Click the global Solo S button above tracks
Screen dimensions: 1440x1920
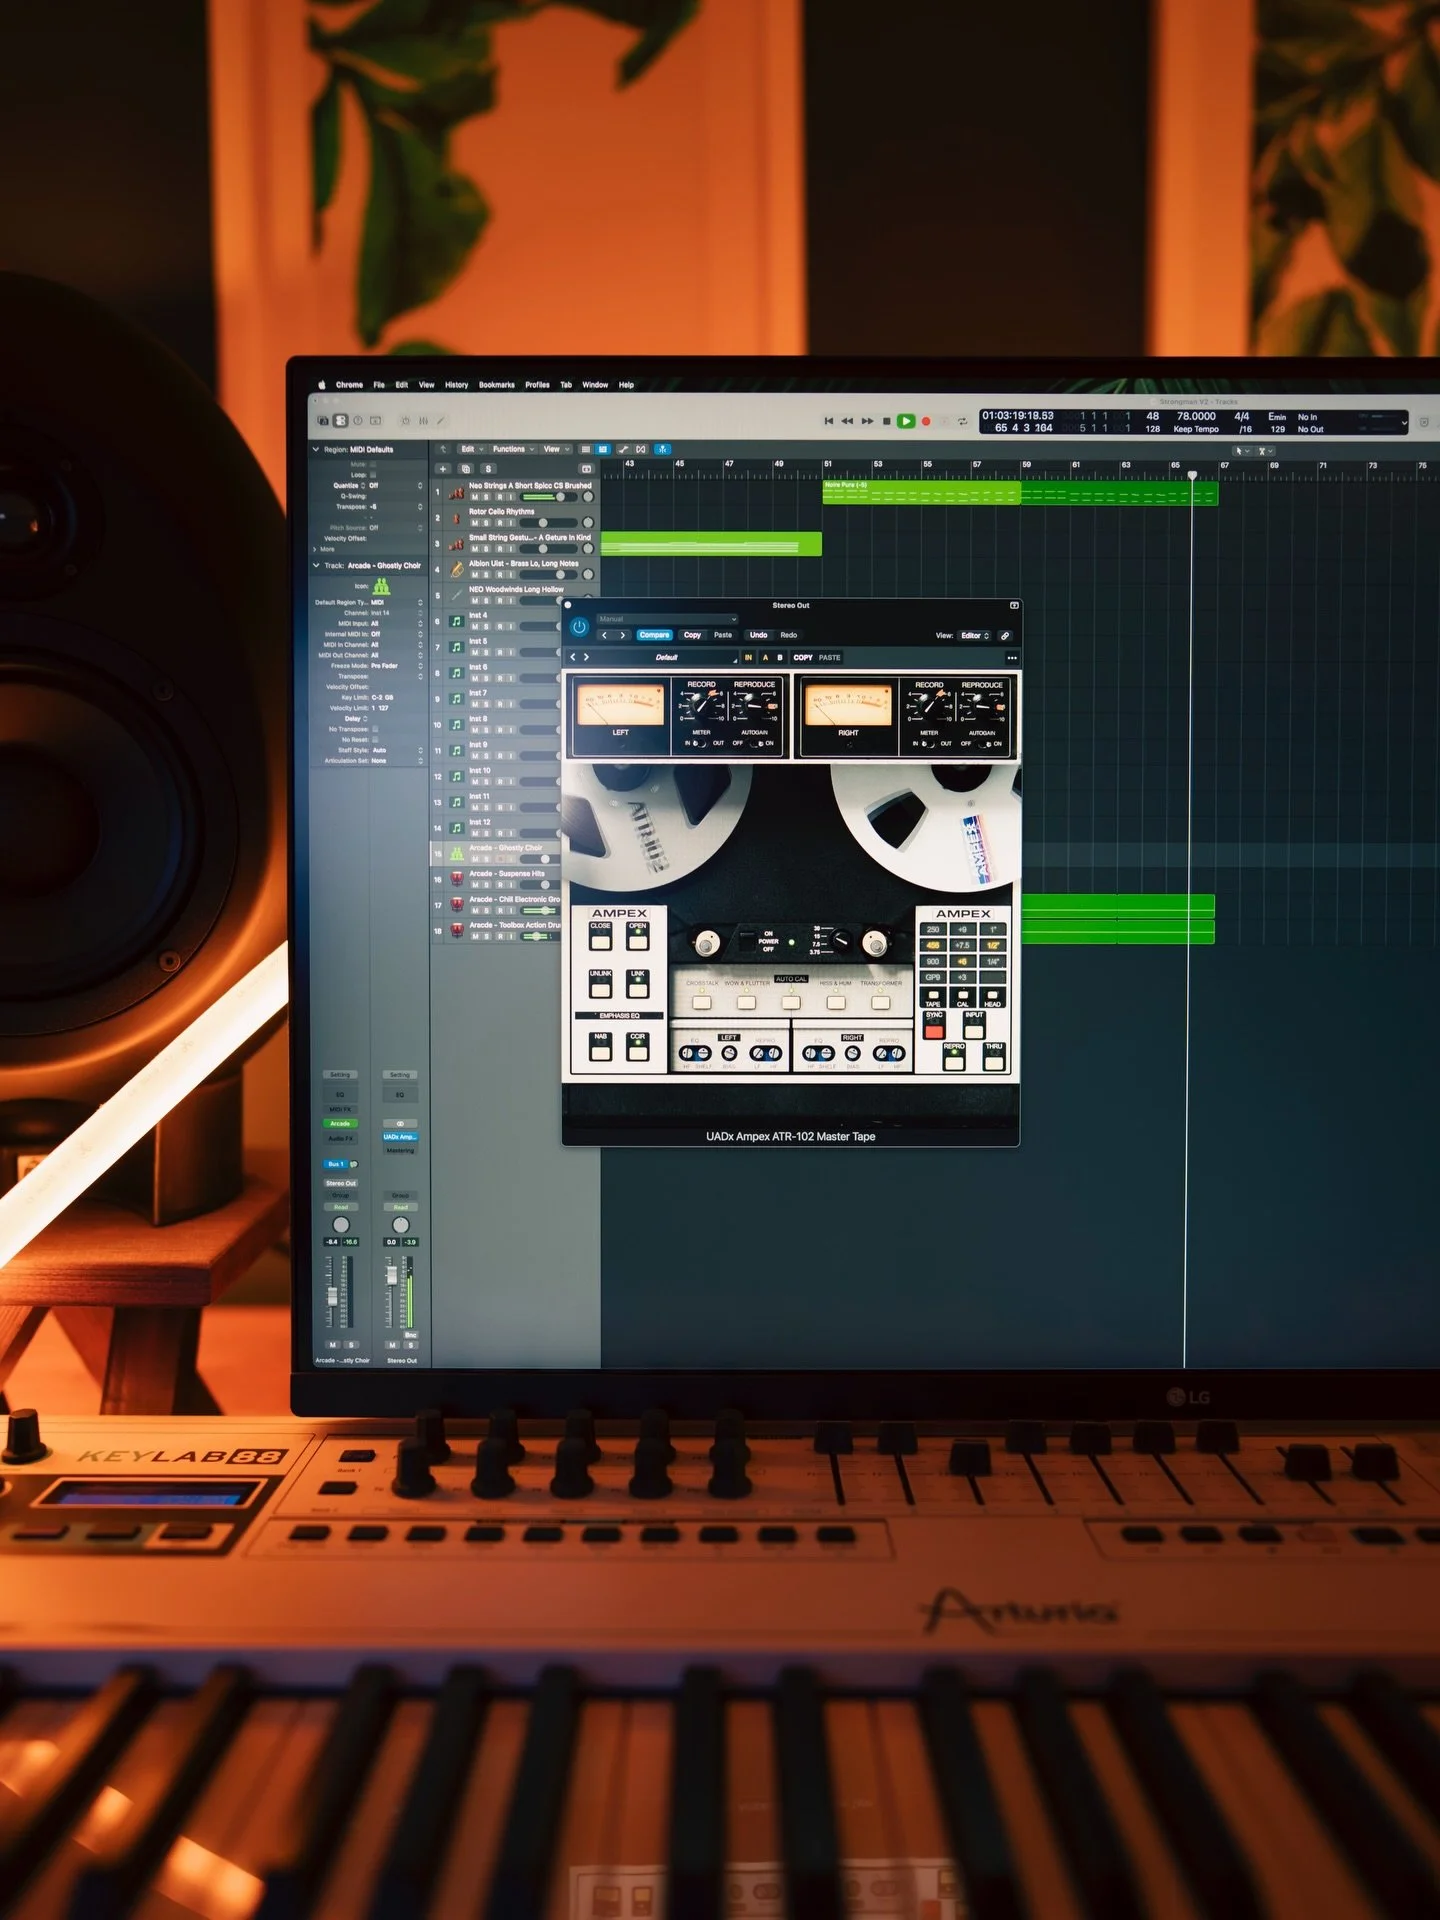488,469
